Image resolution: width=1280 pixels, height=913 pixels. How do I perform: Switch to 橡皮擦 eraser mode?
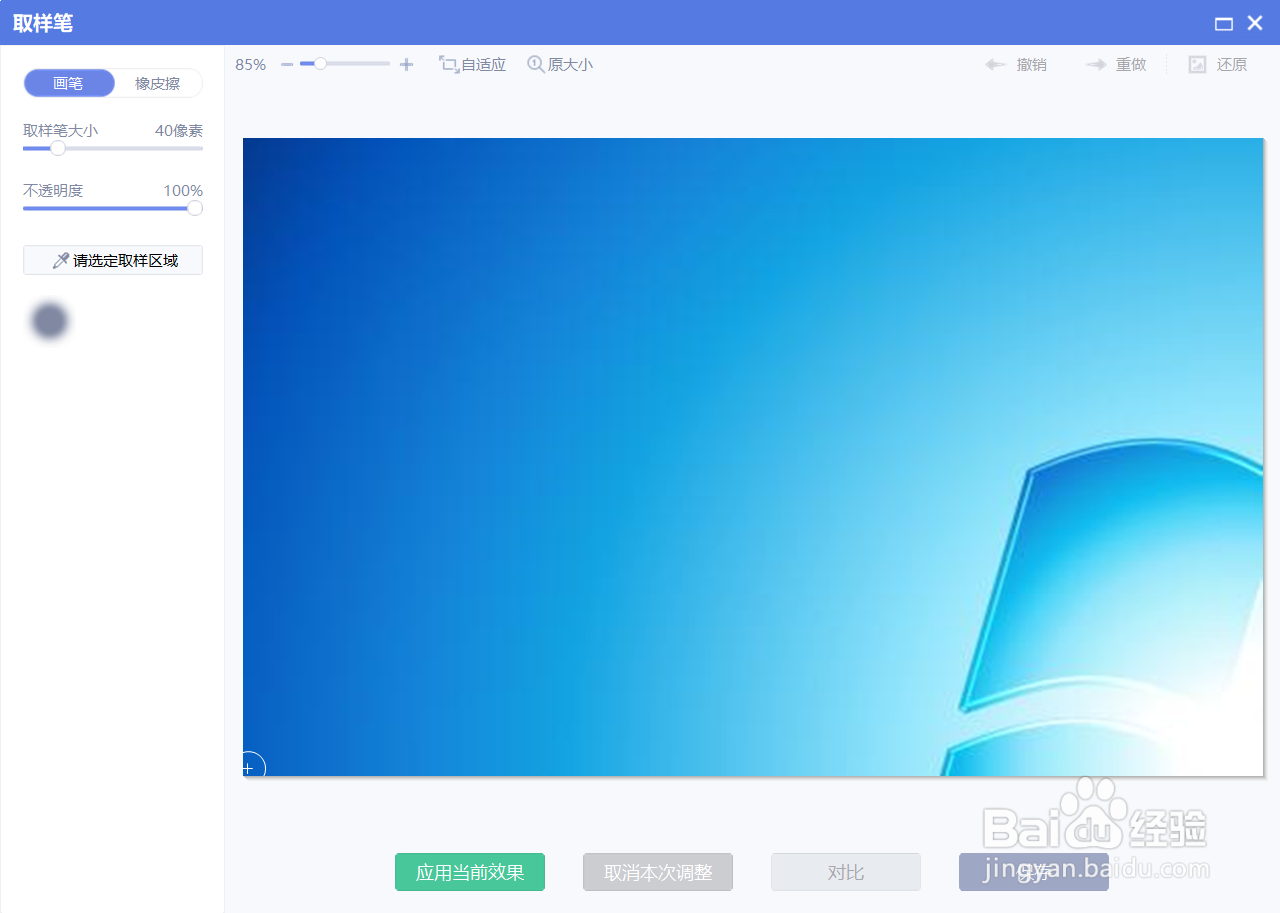pyautogui.click(x=158, y=83)
